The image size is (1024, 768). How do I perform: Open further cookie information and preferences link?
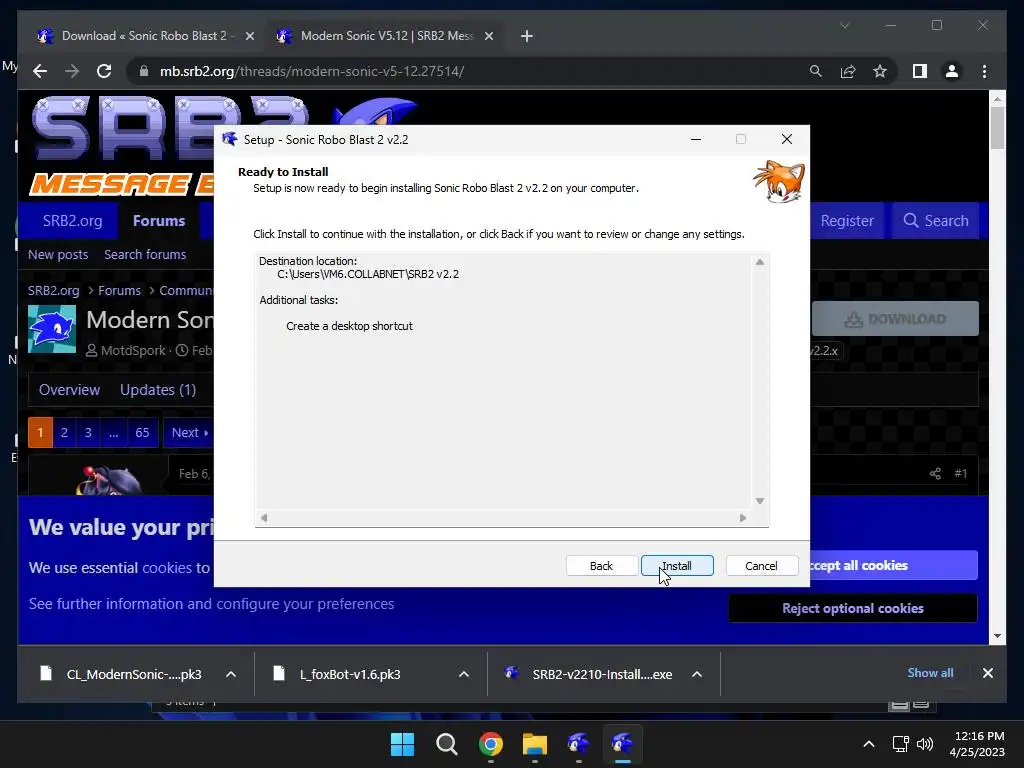pos(212,604)
